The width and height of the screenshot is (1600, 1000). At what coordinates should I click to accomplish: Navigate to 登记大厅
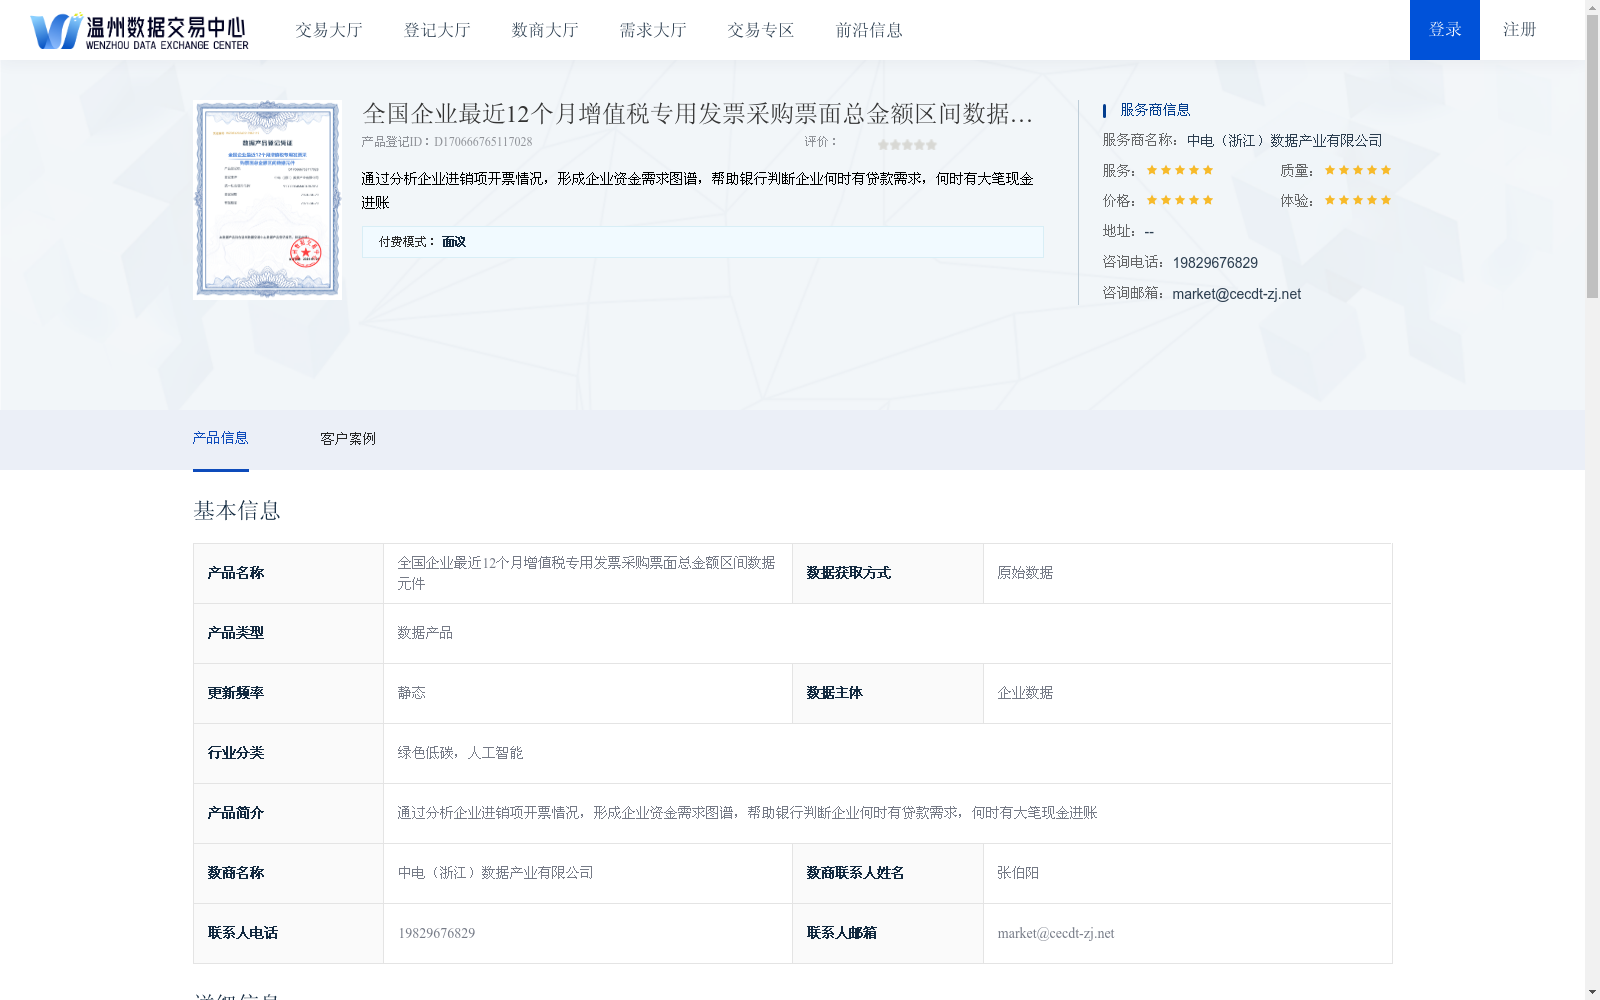[436, 30]
